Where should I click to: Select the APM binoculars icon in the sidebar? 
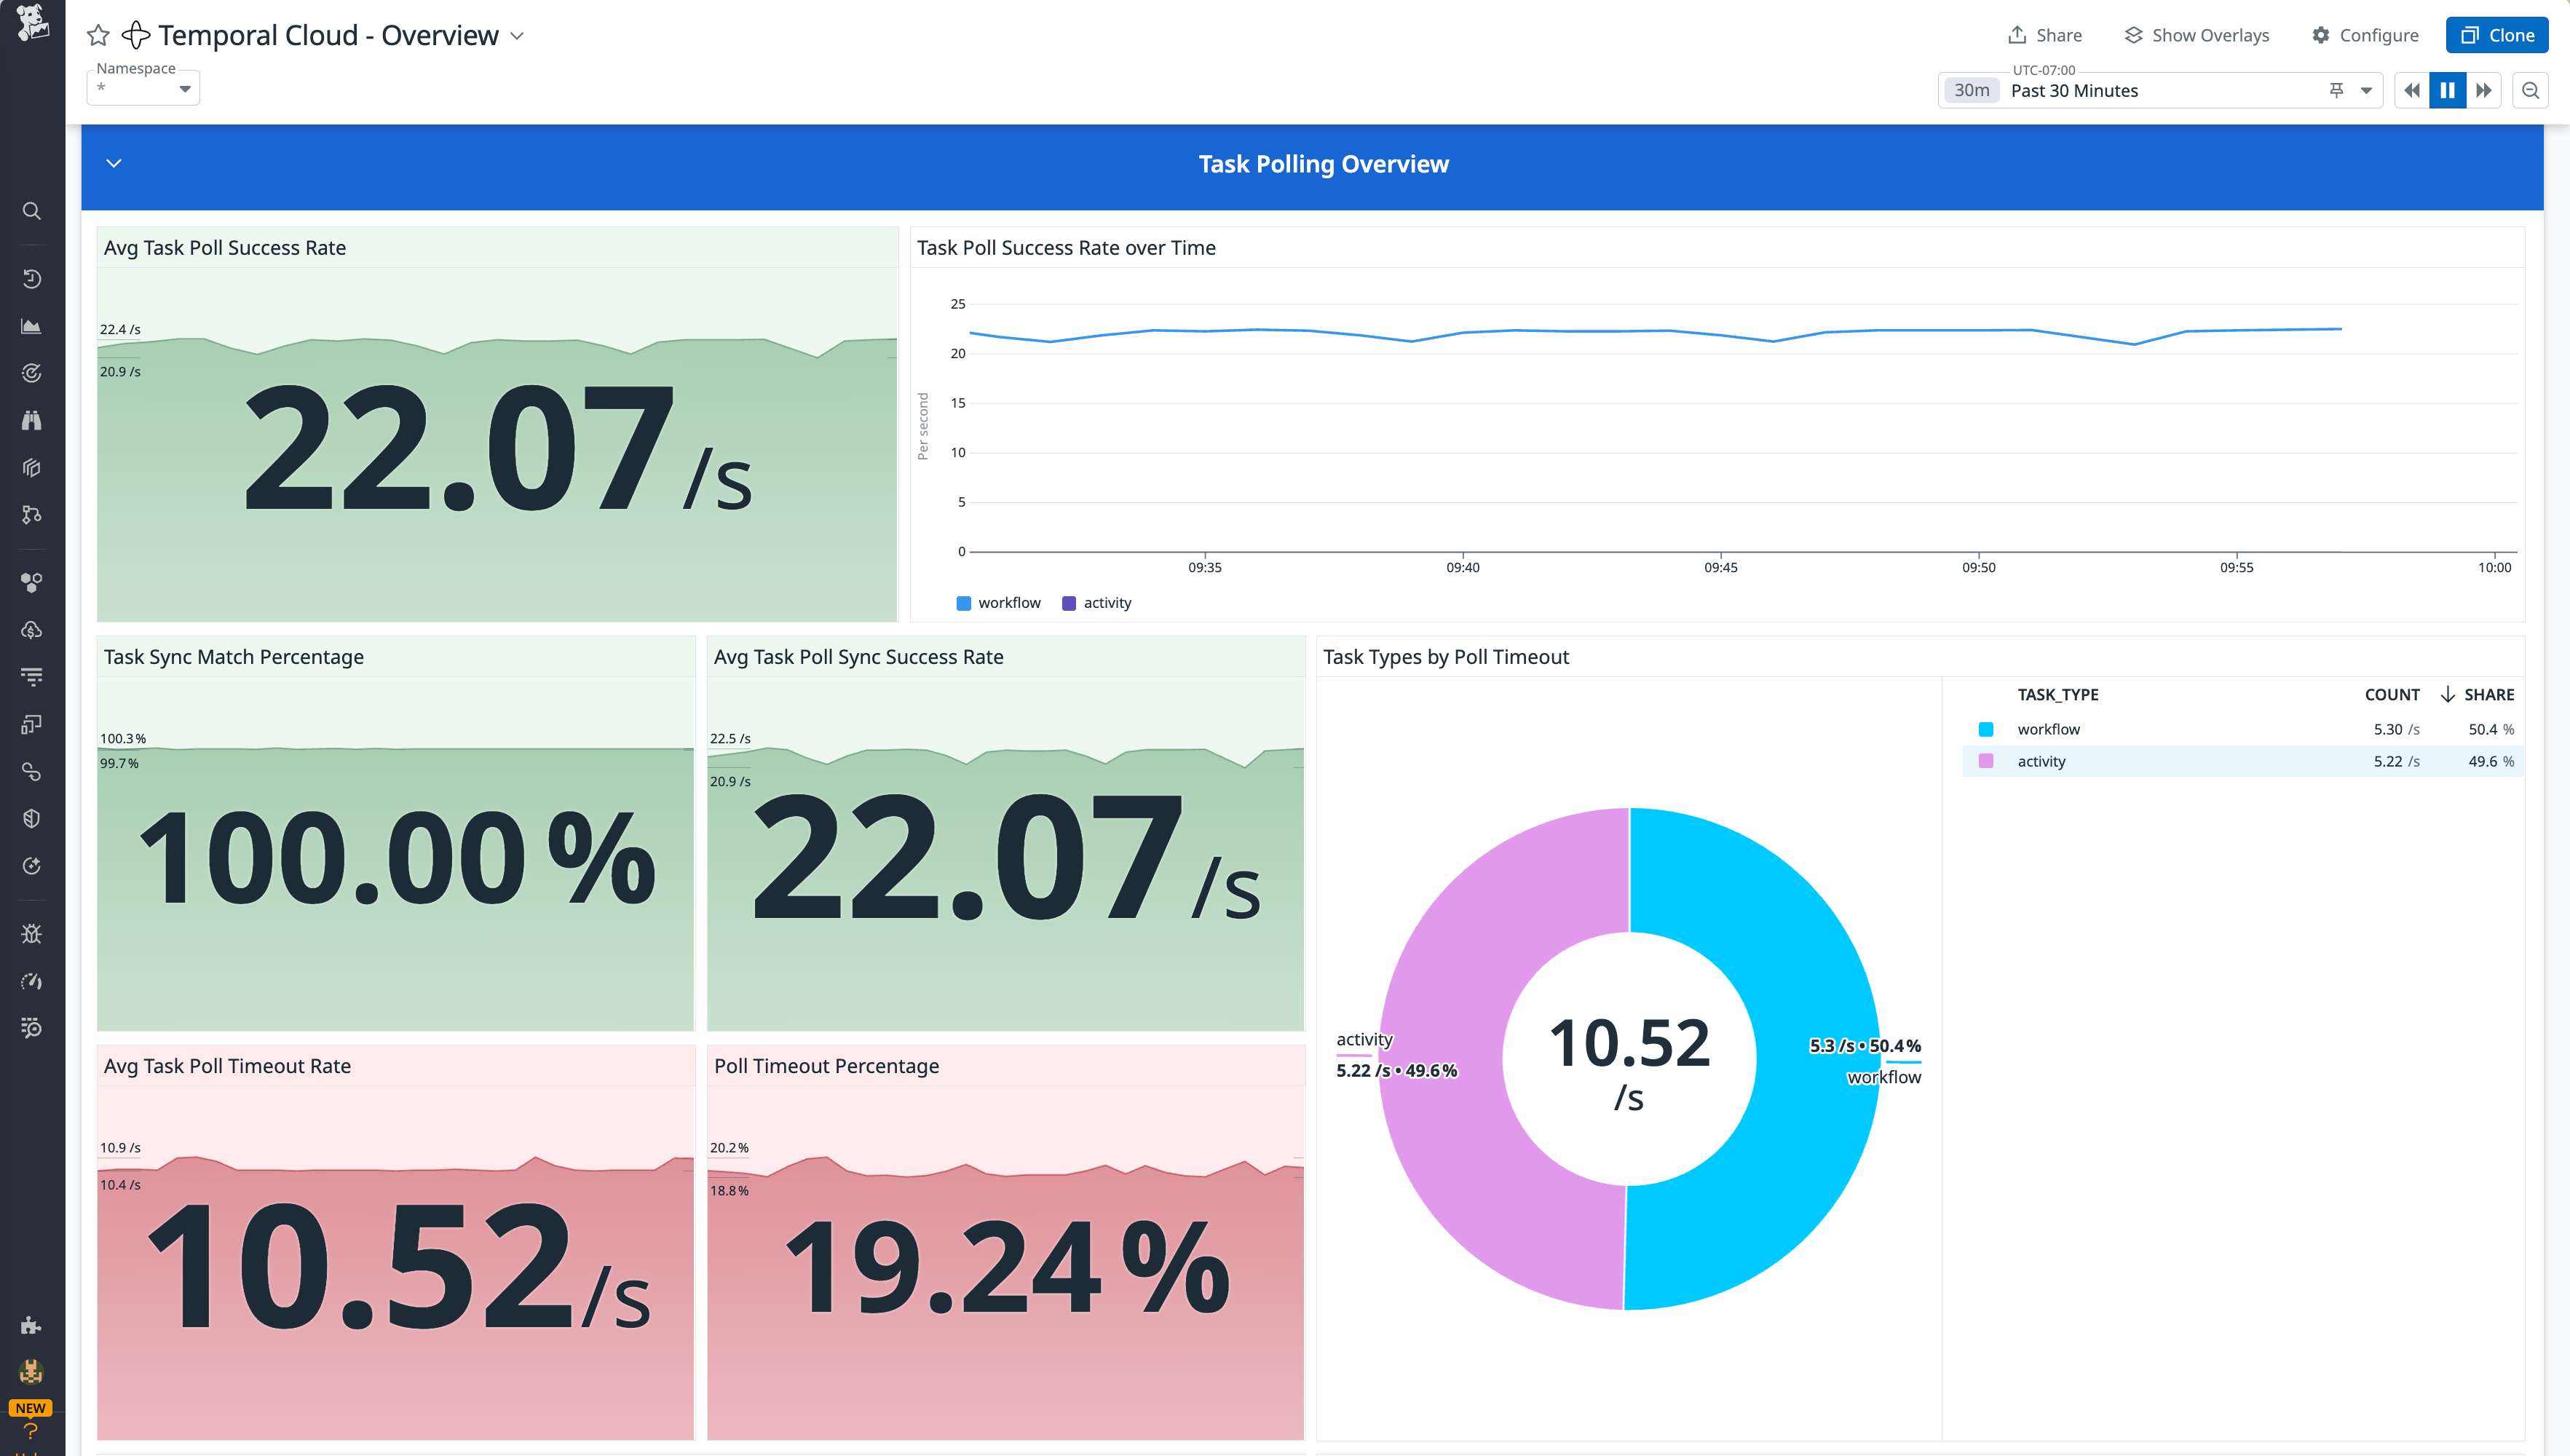[x=31, y=420]
